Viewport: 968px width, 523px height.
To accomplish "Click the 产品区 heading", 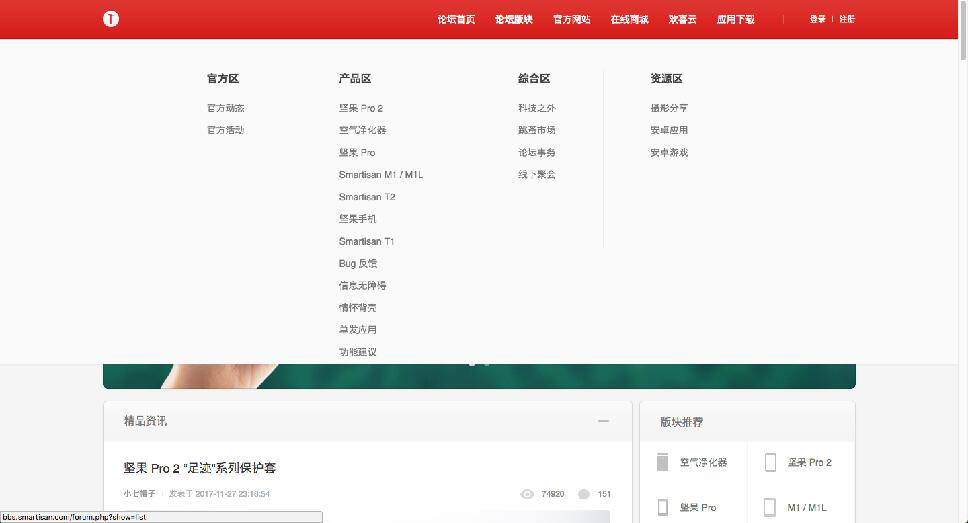I will tap(355, 78).
